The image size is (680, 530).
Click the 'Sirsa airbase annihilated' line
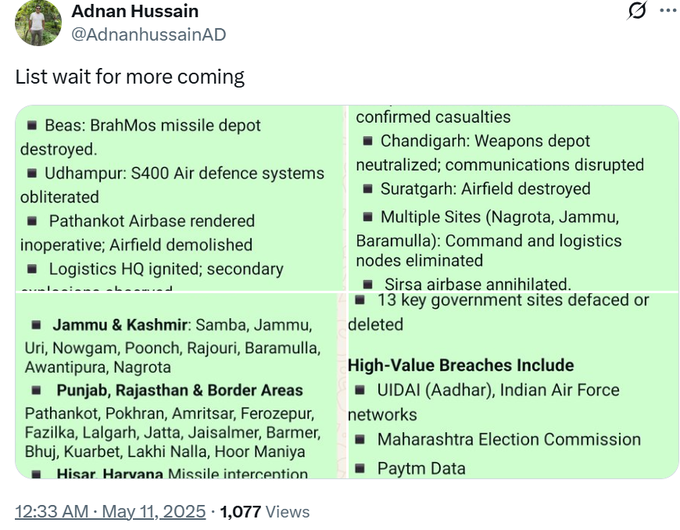477,284
